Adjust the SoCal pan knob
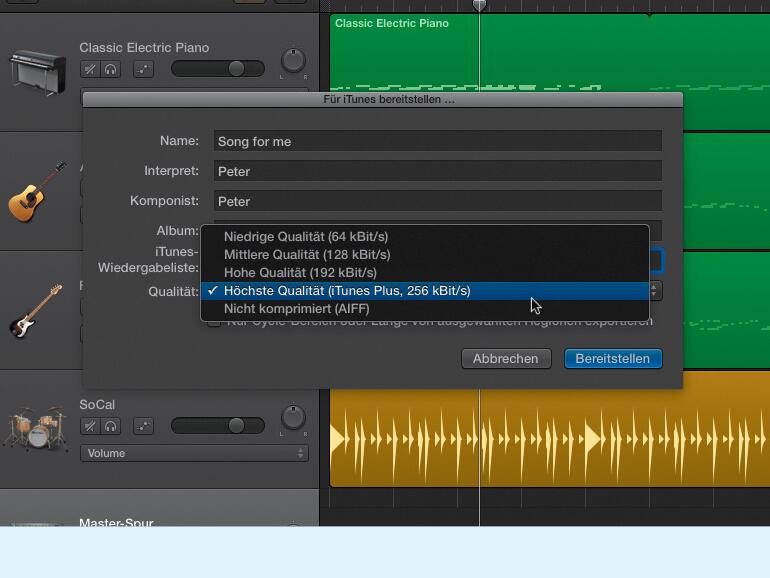This screenshot has height=578, width=770. coord(293,417)
